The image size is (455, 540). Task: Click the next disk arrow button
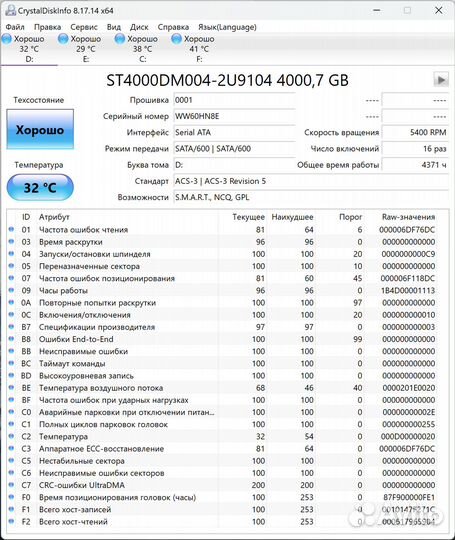(x=441, y=80)
